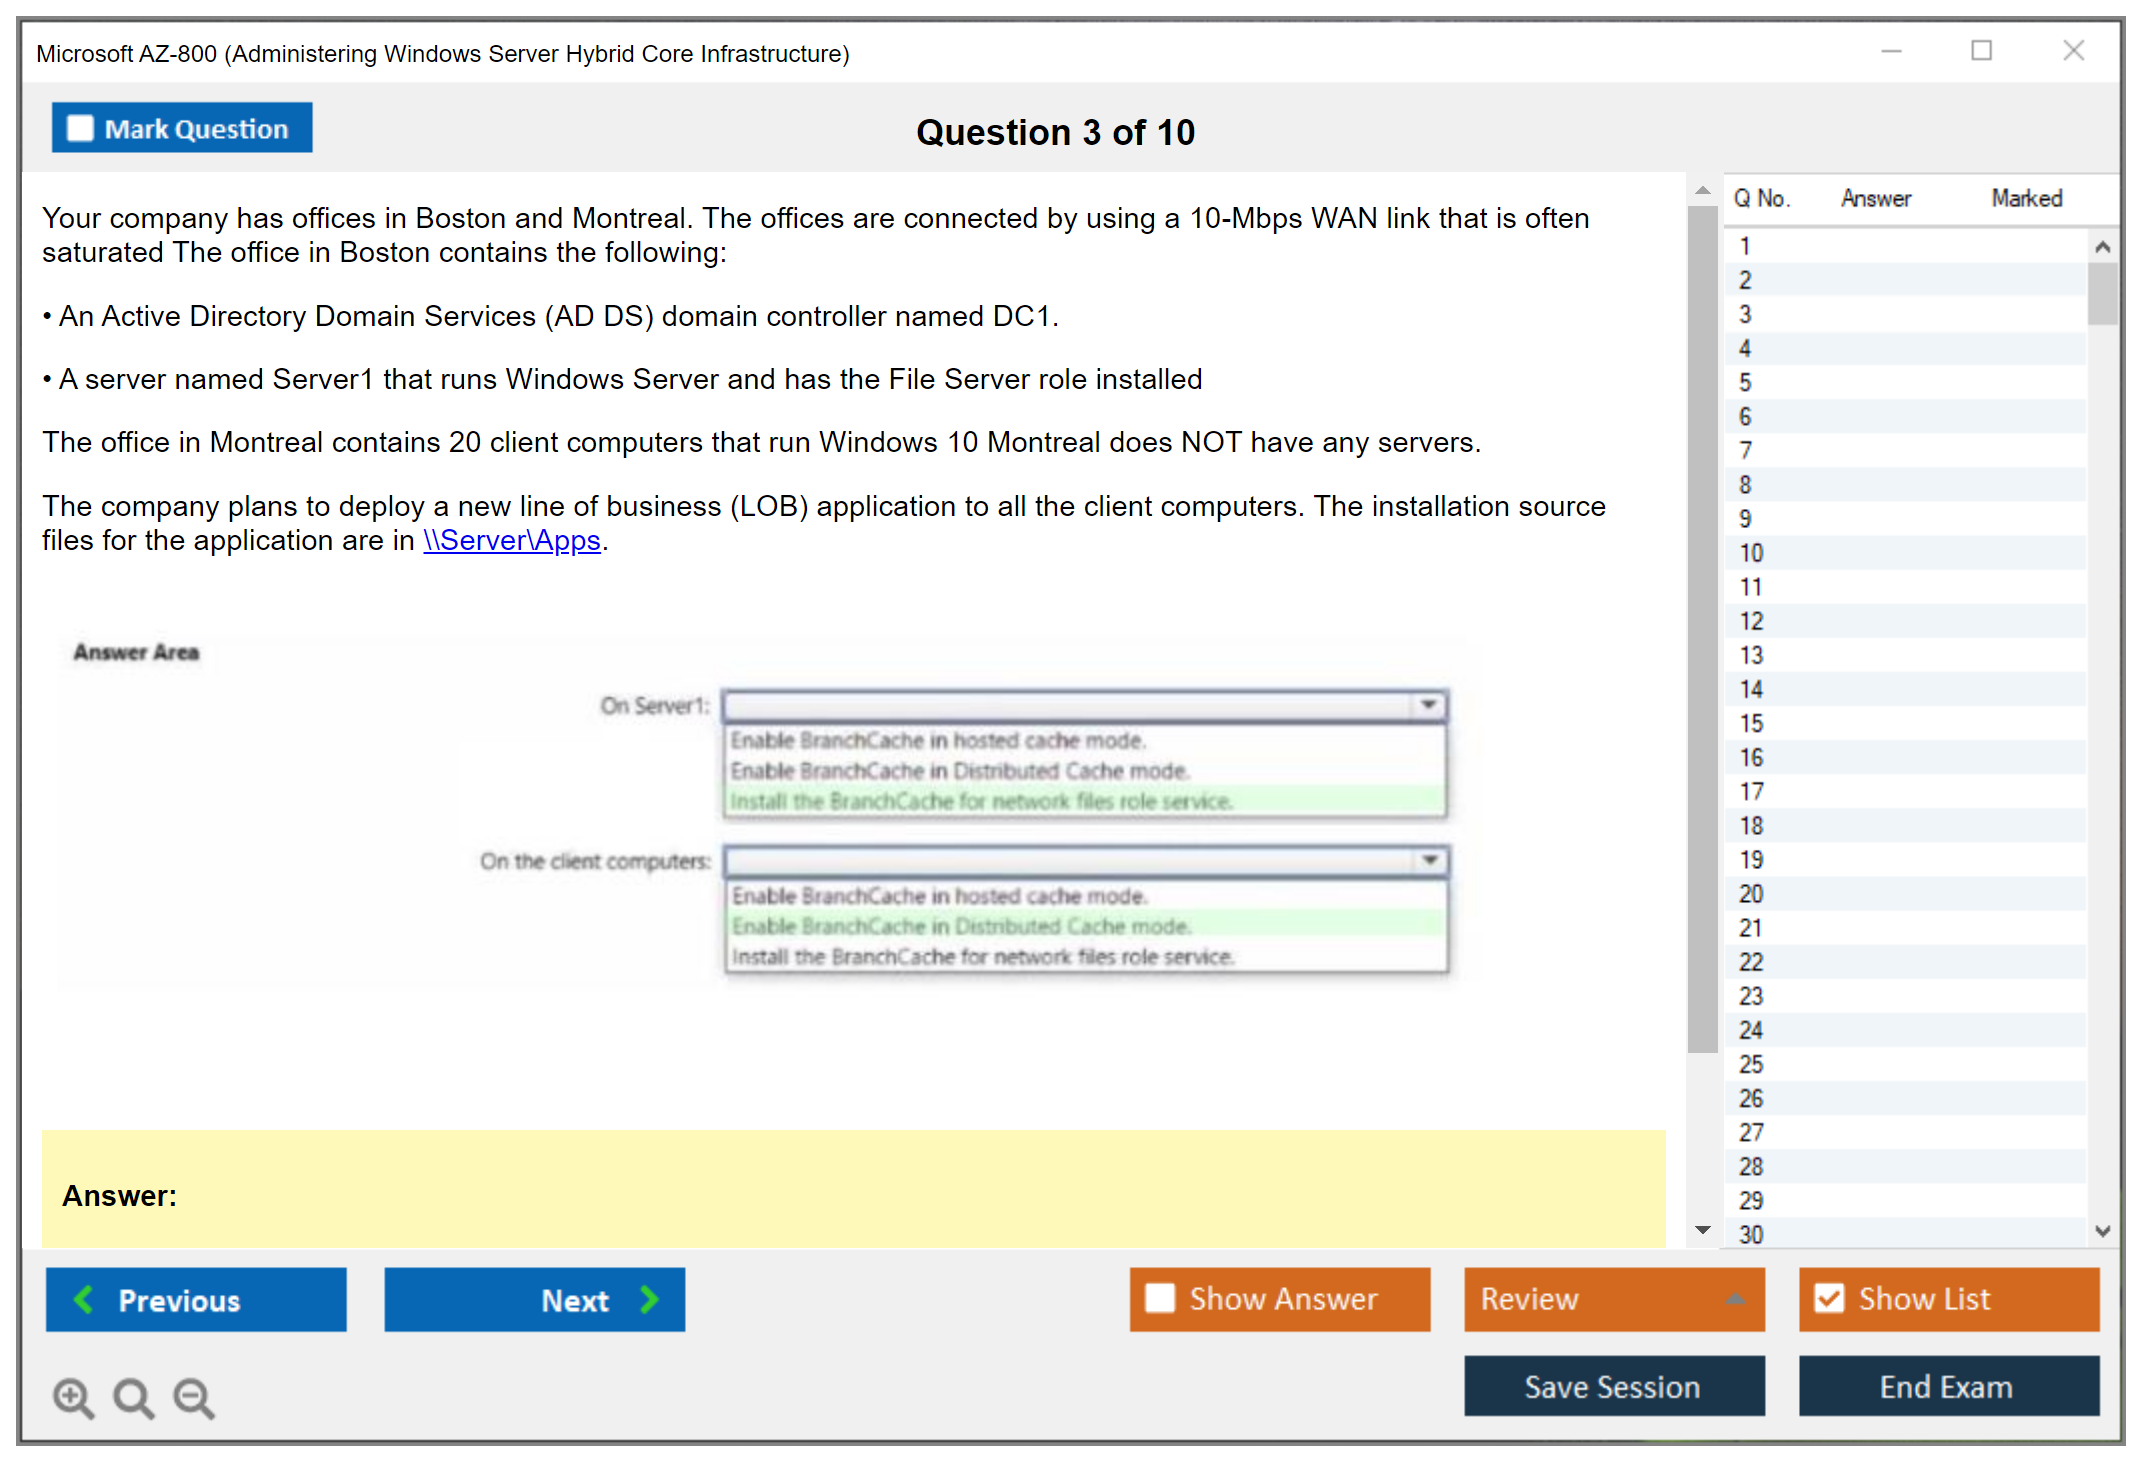Select question 21 in the question list
The image size is (2150, 1470).
click(1751, 928)
